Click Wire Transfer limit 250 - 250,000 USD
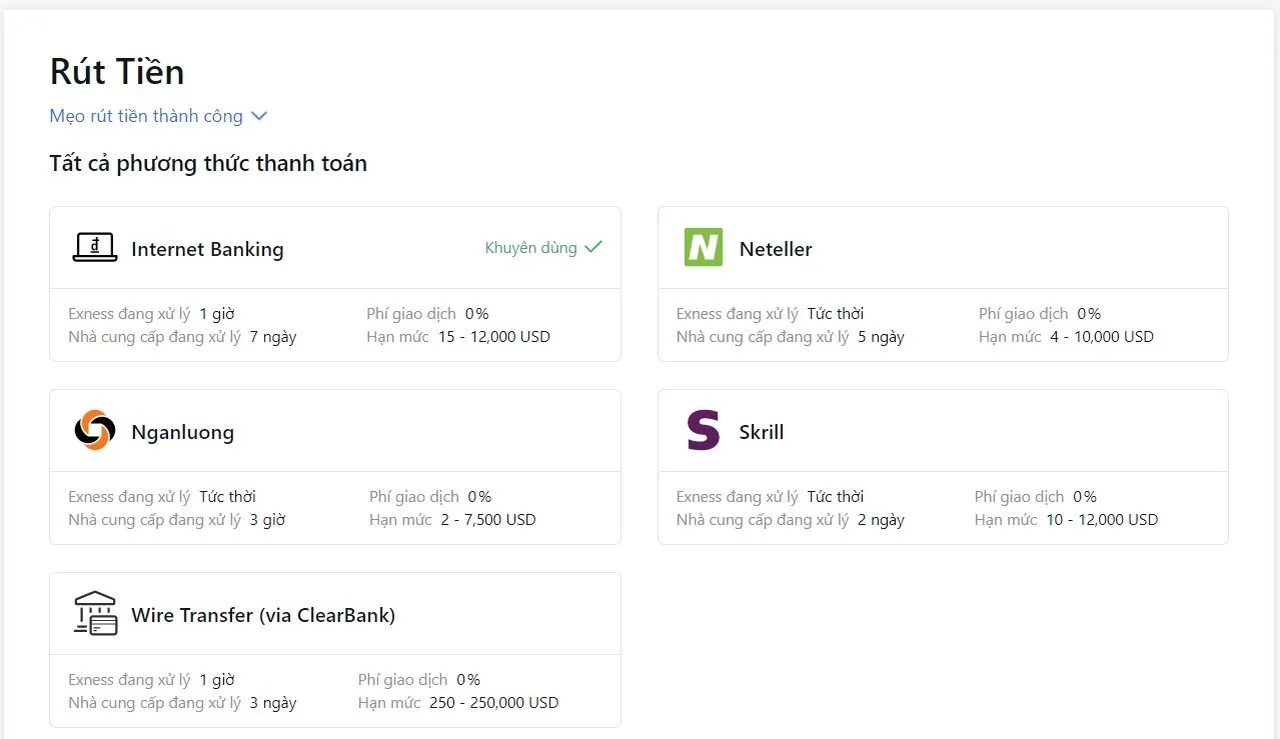1280x739 pixels. (x=494, y=703)
